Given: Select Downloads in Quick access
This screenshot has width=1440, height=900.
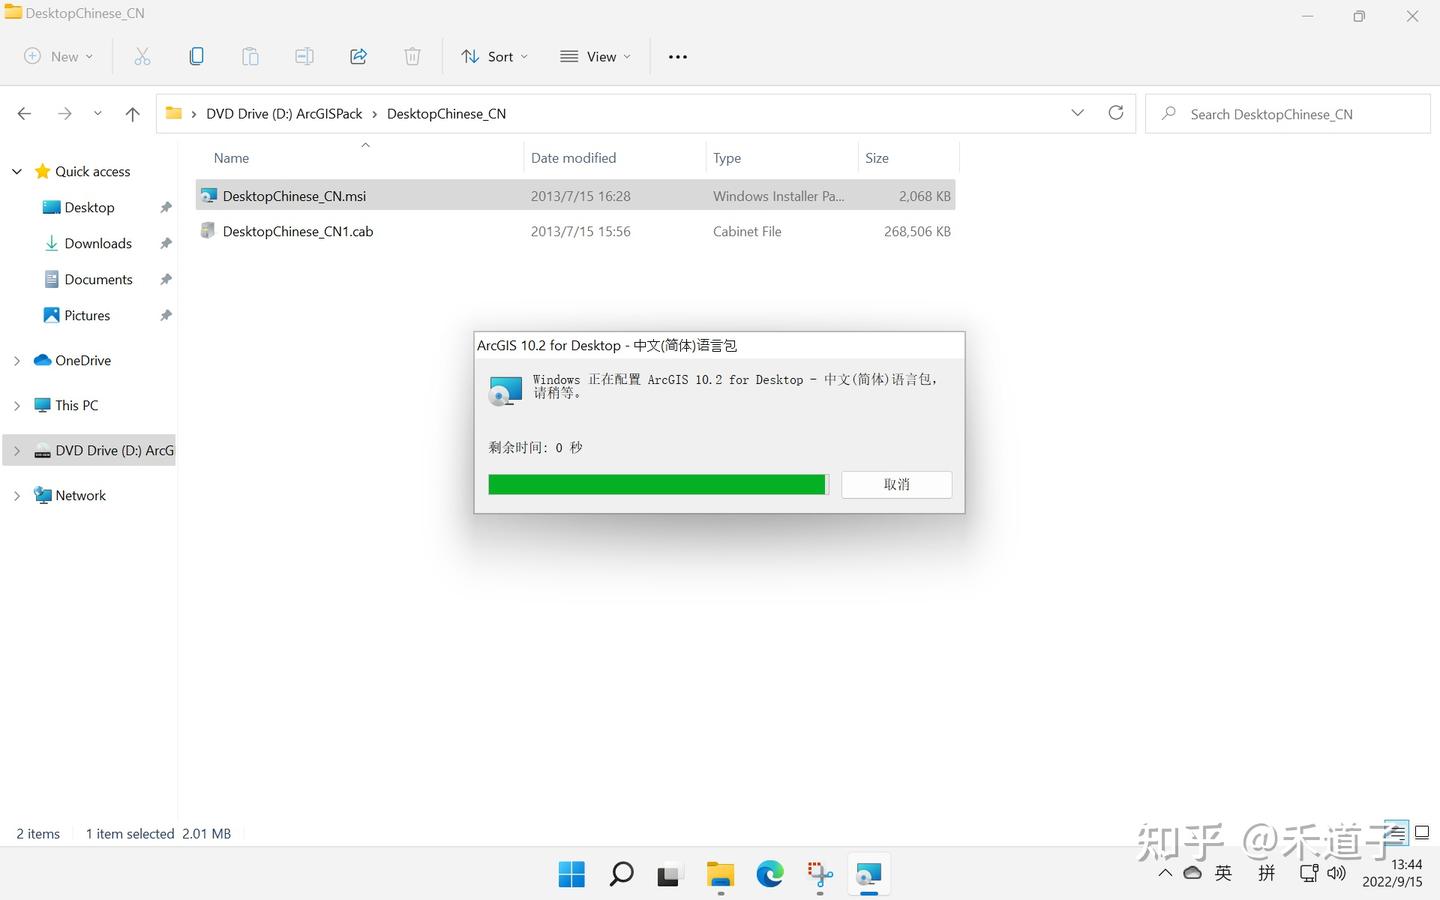Looking at the screenshot, I should point(98,244).
